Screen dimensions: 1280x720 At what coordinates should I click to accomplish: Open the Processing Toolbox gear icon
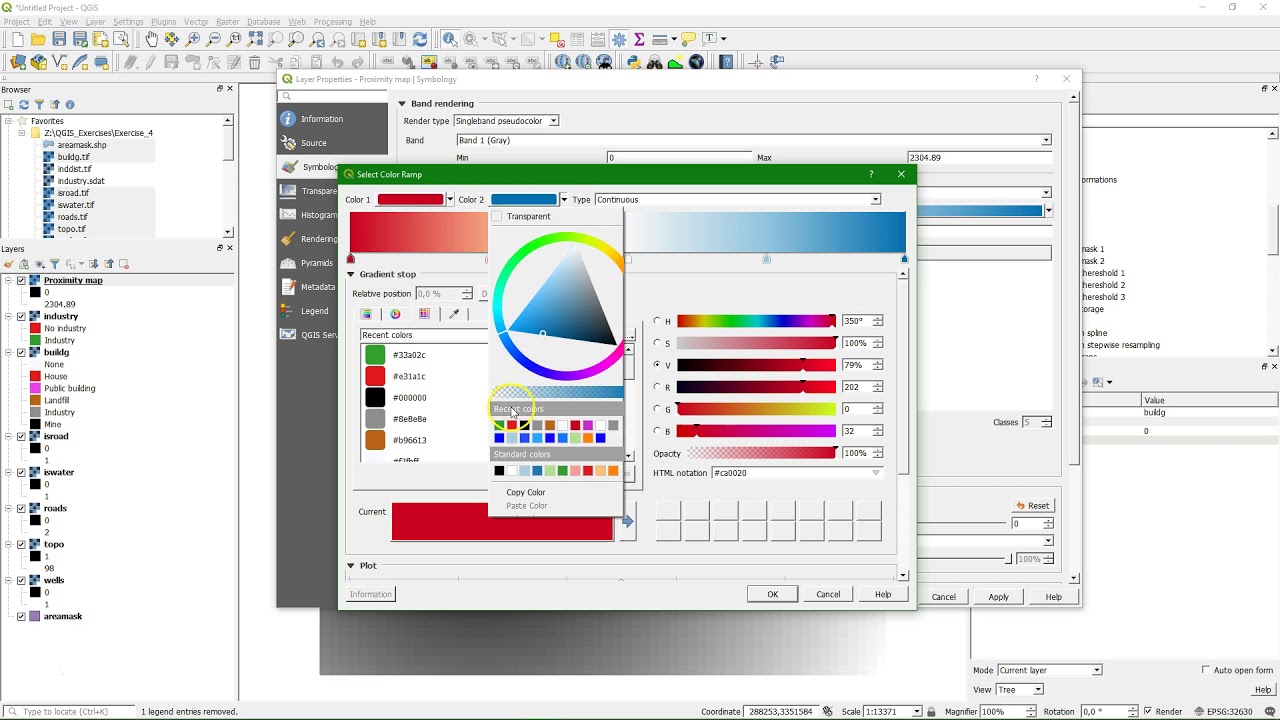click(x=619, y=39)
